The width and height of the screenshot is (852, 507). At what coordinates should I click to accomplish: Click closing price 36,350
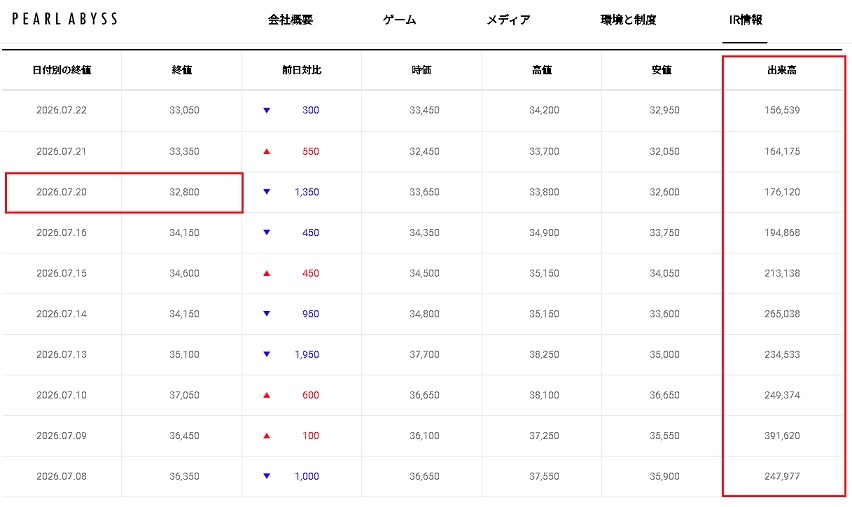184,476
